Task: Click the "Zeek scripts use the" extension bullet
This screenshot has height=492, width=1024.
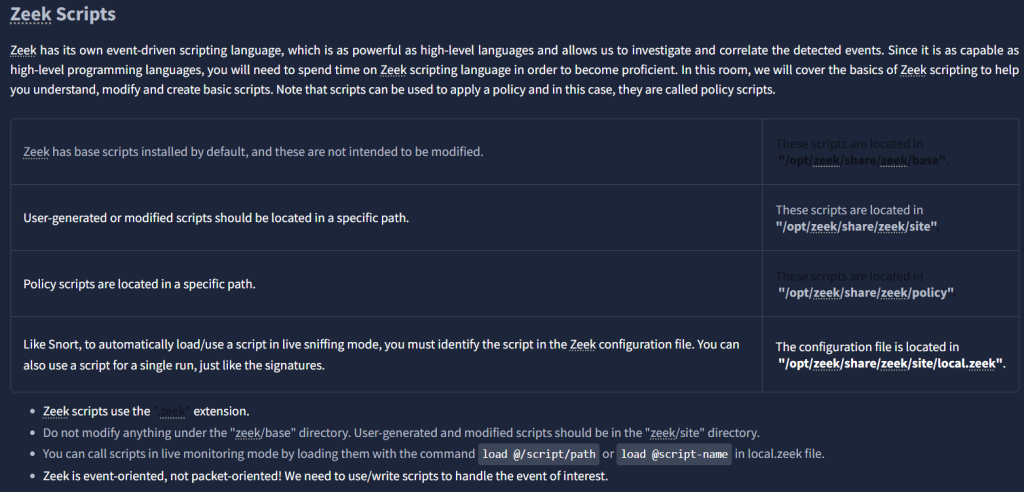Action: coord(96,411)
